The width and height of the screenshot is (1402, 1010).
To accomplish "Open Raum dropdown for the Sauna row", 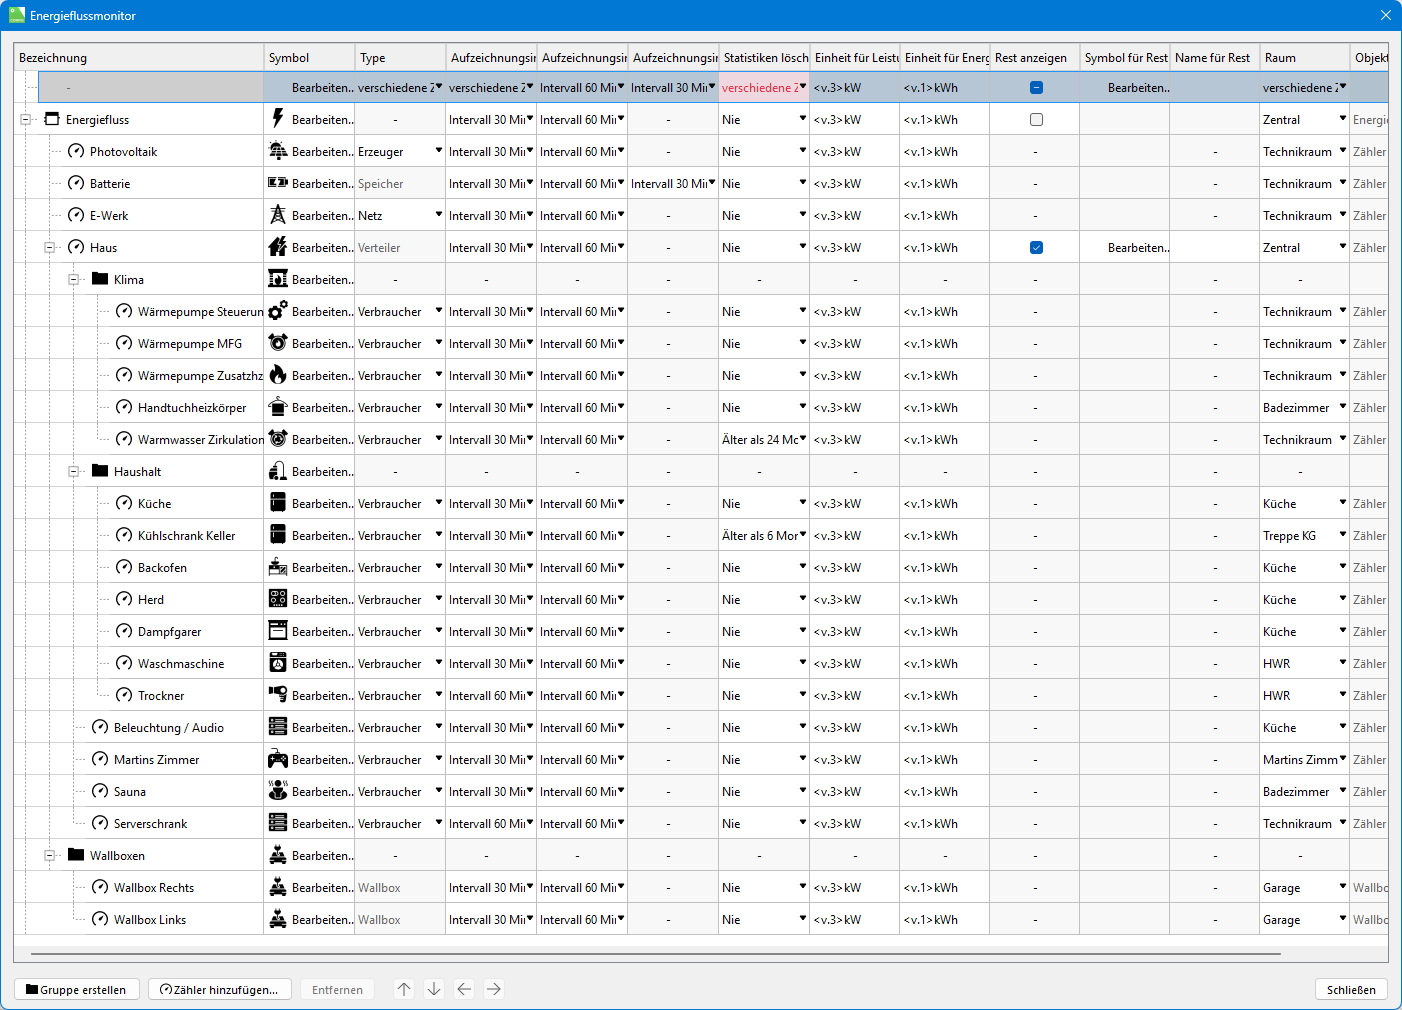I will click(x=1342, y=791).
